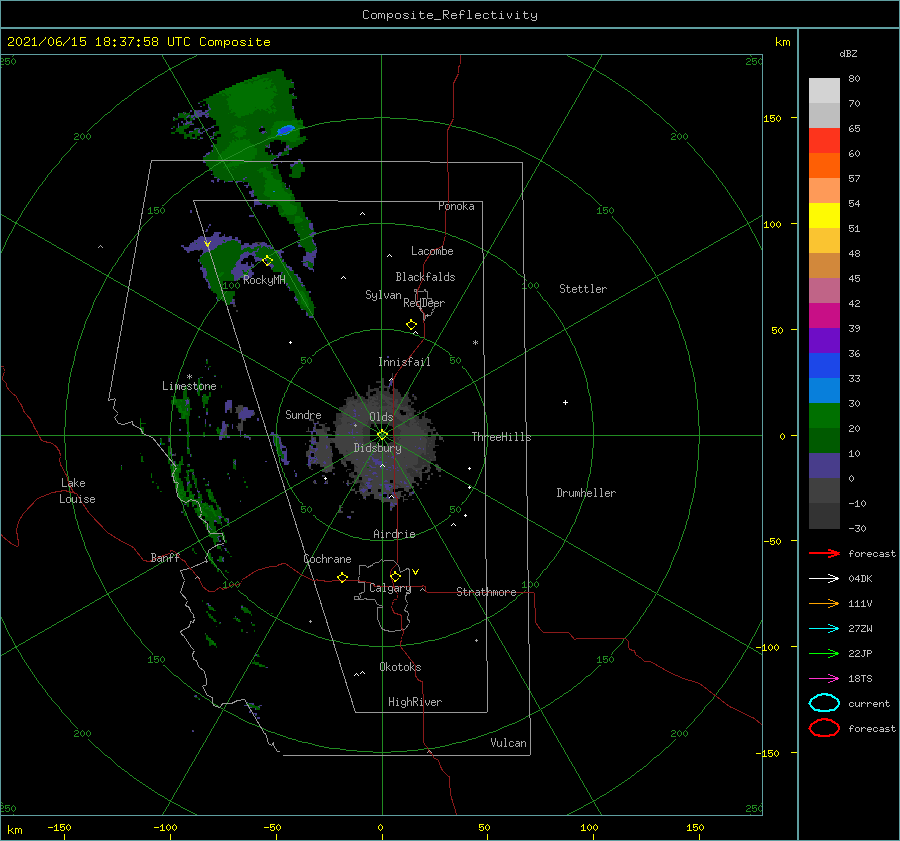Click the cyan current ellipse icon

(824, 703)
